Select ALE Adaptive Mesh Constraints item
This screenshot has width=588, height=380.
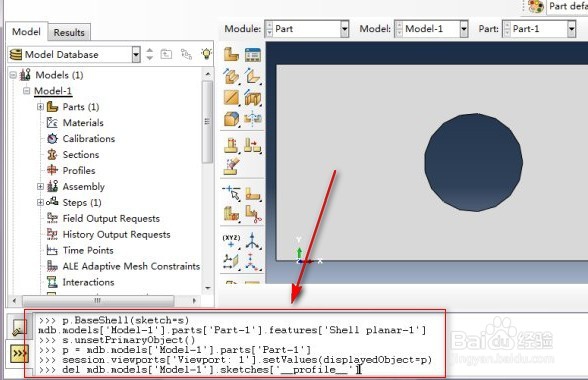tap(131, 266)
